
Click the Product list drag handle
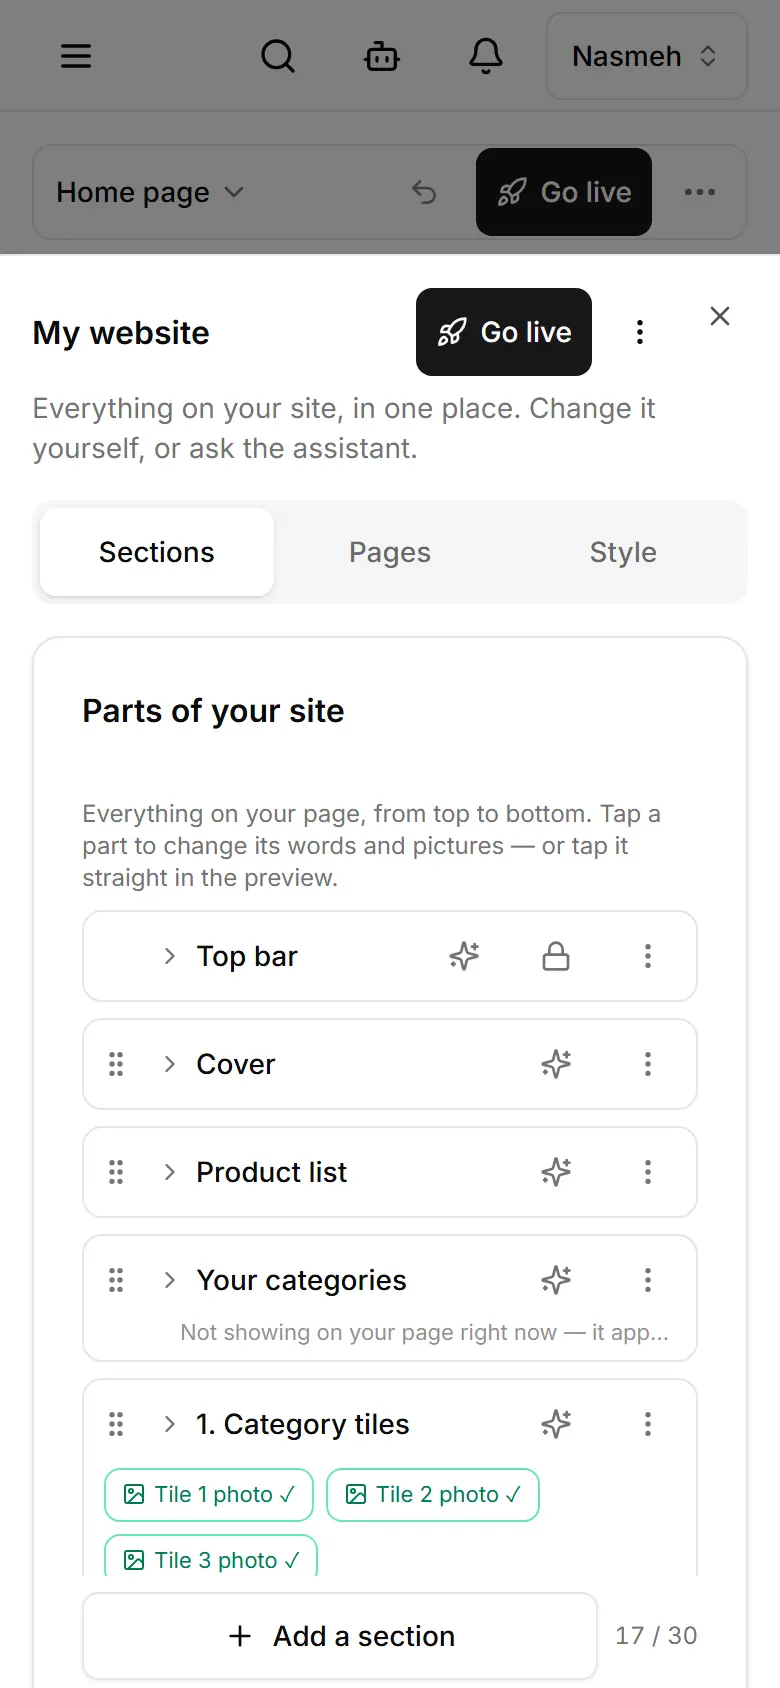[116, 1172]
